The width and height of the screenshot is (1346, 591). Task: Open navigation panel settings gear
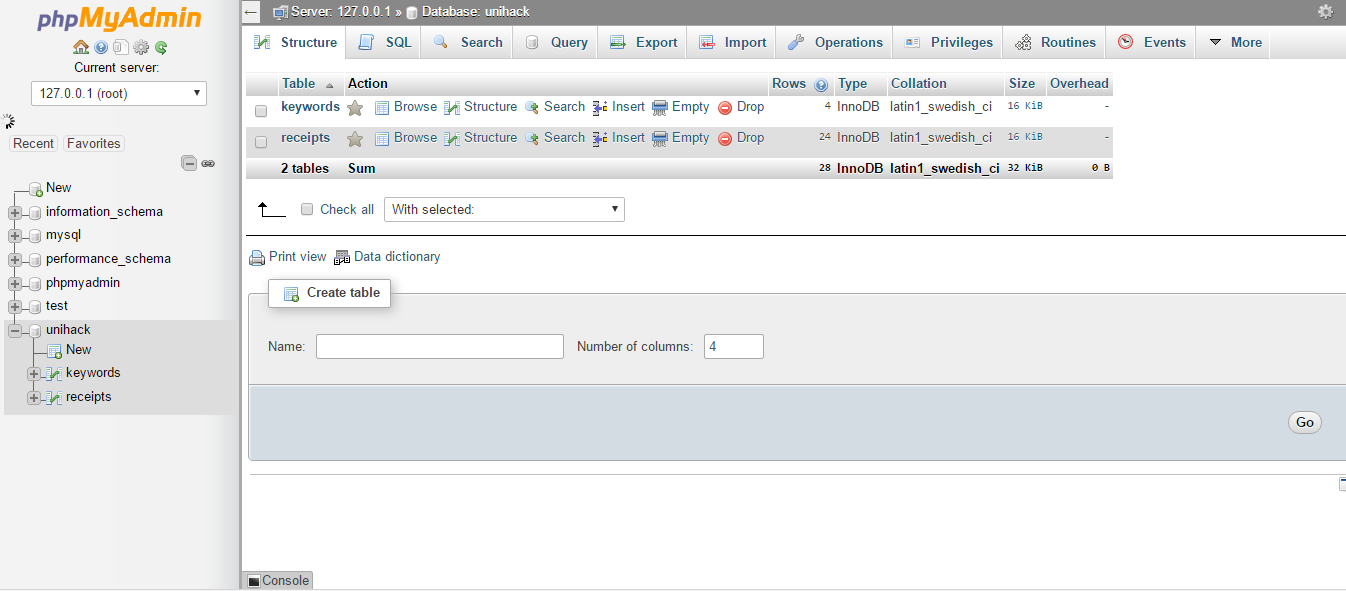(141, 47)
